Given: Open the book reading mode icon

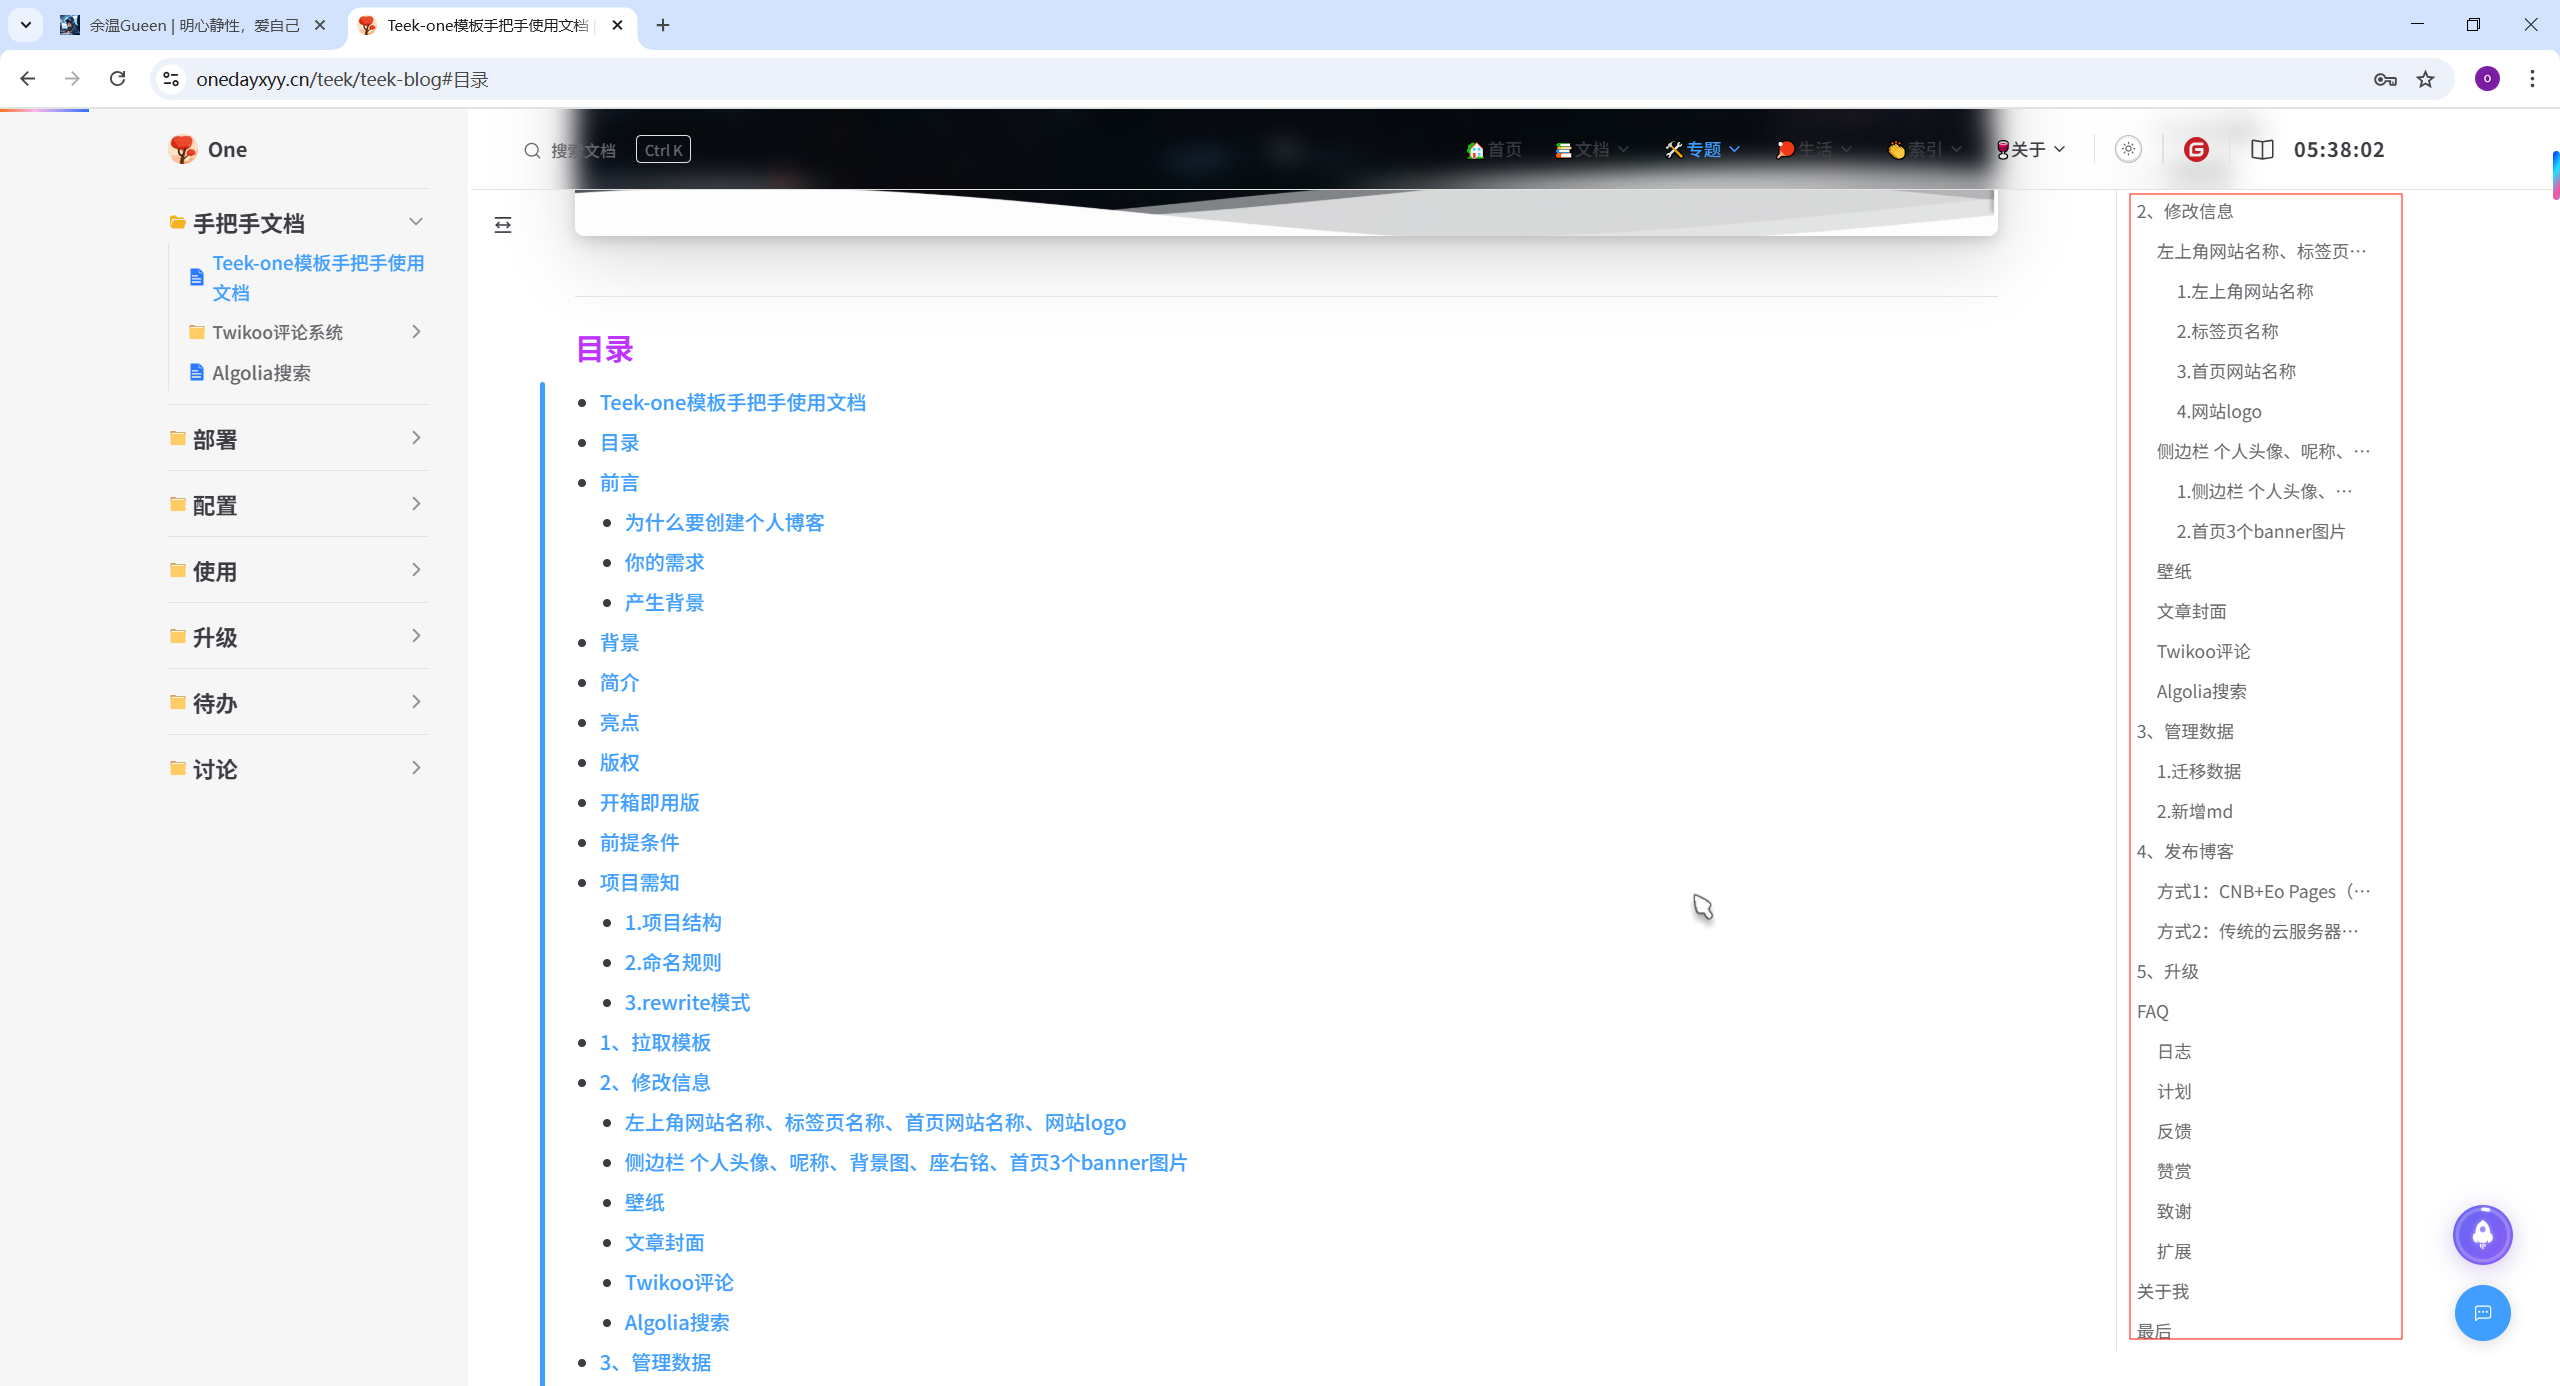Looking at the screenshot, I should (2262, 150).
